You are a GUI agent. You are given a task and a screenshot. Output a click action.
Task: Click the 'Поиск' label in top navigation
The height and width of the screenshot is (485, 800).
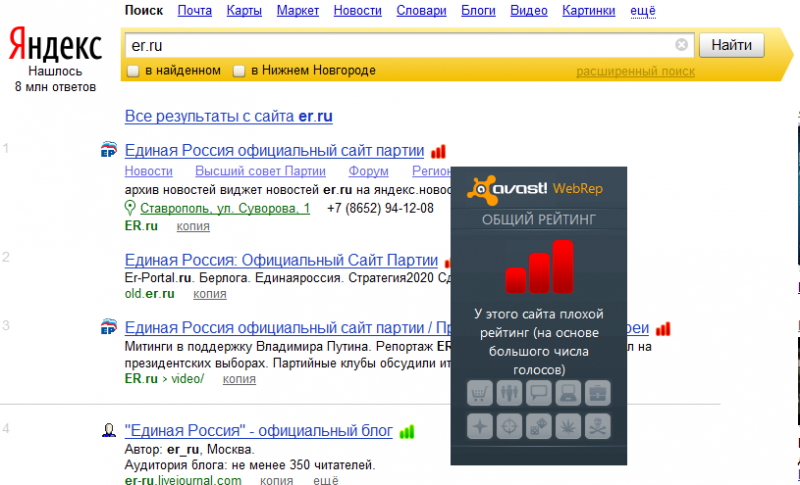click(x=144, y=11)
